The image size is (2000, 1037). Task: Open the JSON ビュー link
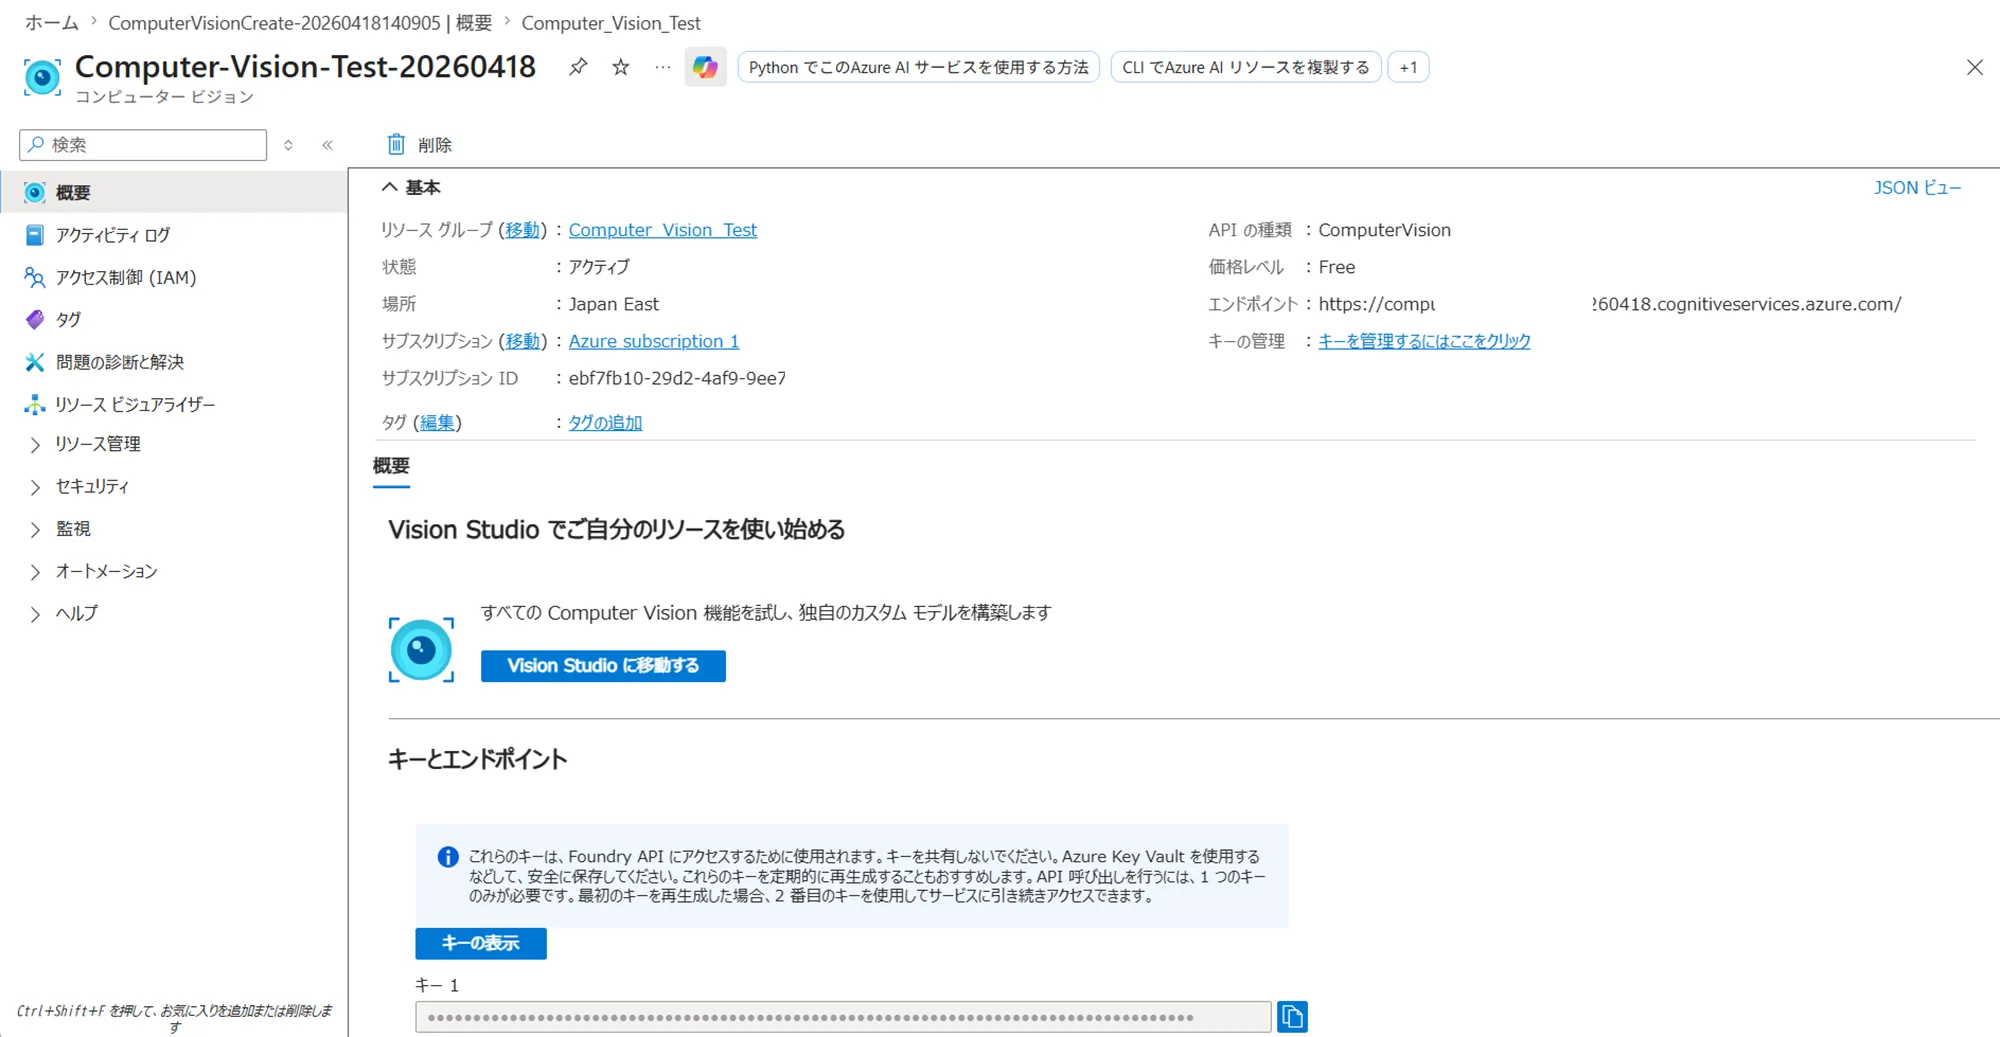(1917, 188)
